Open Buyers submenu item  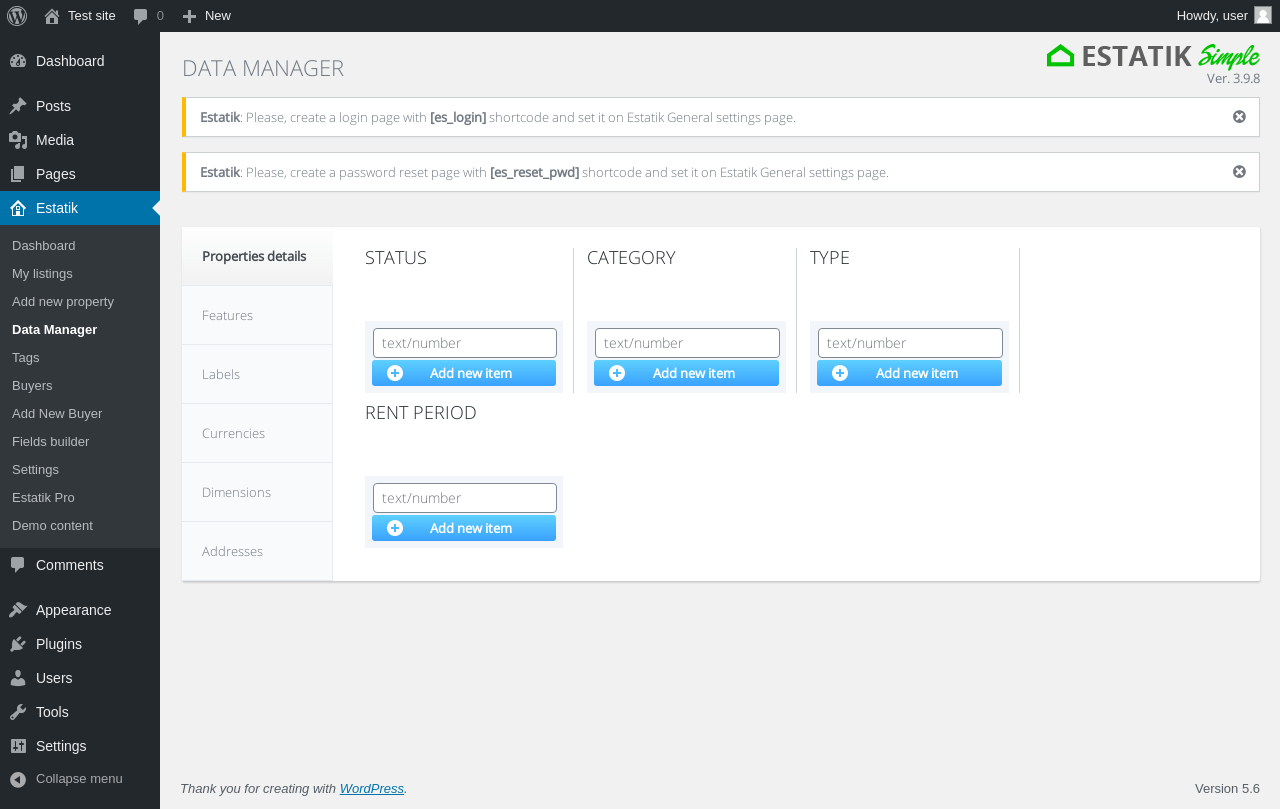click(x=80, y=386)
